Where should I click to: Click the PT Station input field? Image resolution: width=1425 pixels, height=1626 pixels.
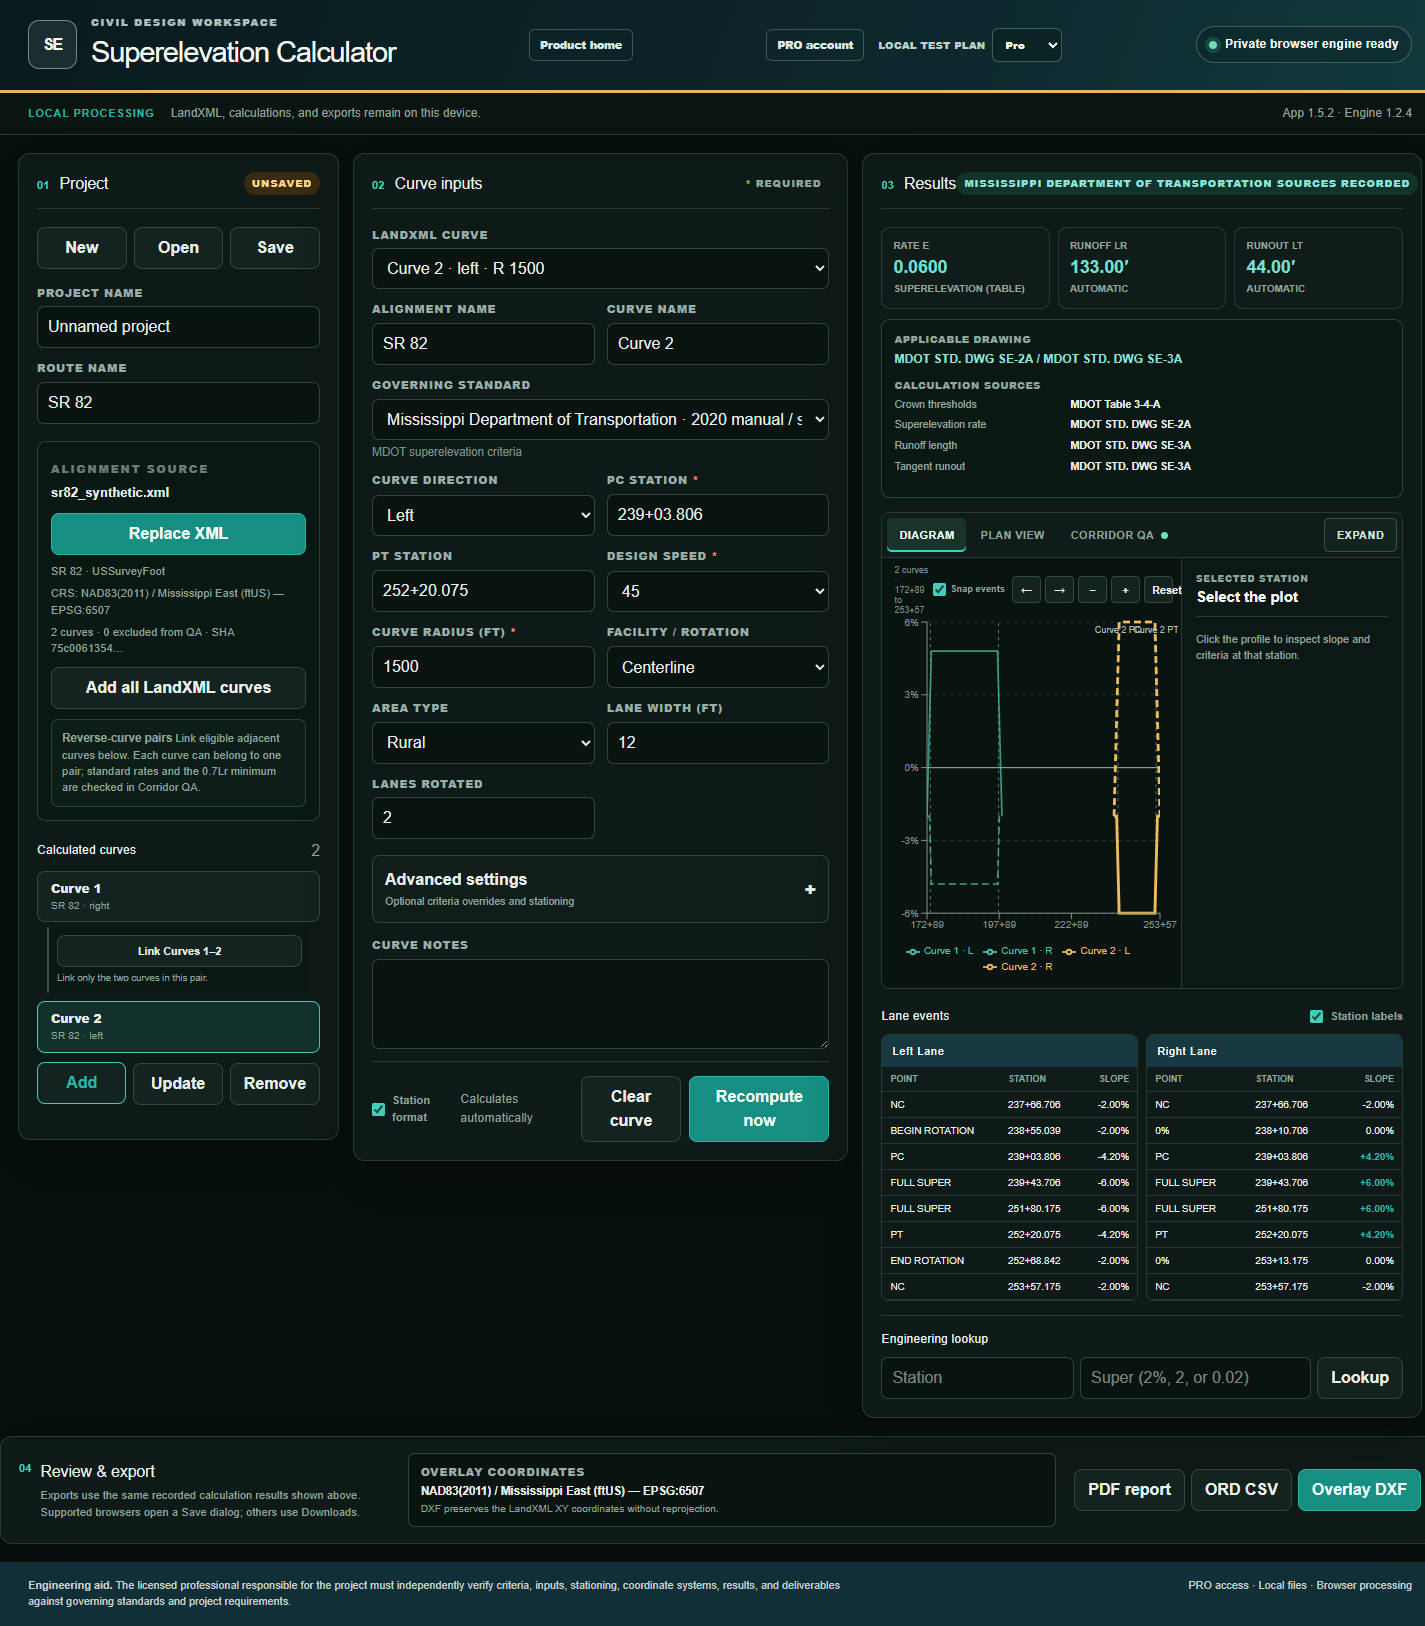tap(483, 591)
